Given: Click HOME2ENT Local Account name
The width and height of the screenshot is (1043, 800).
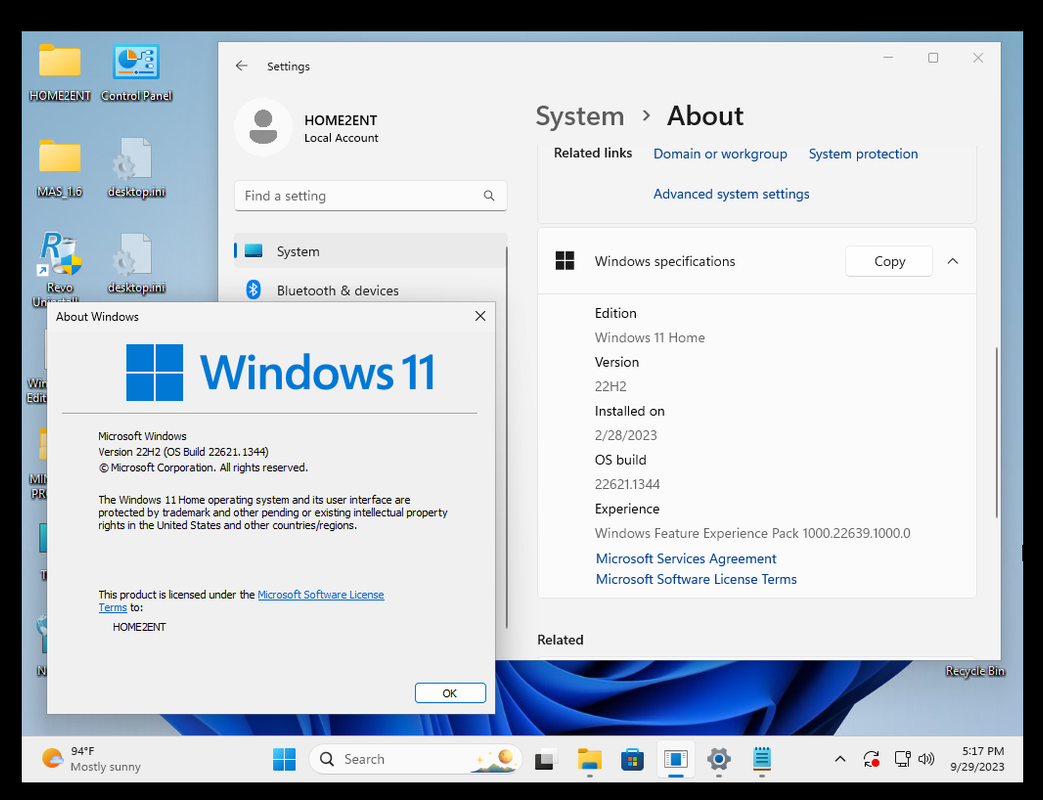Looking at the screenshot, I should (x=341, y=128).
